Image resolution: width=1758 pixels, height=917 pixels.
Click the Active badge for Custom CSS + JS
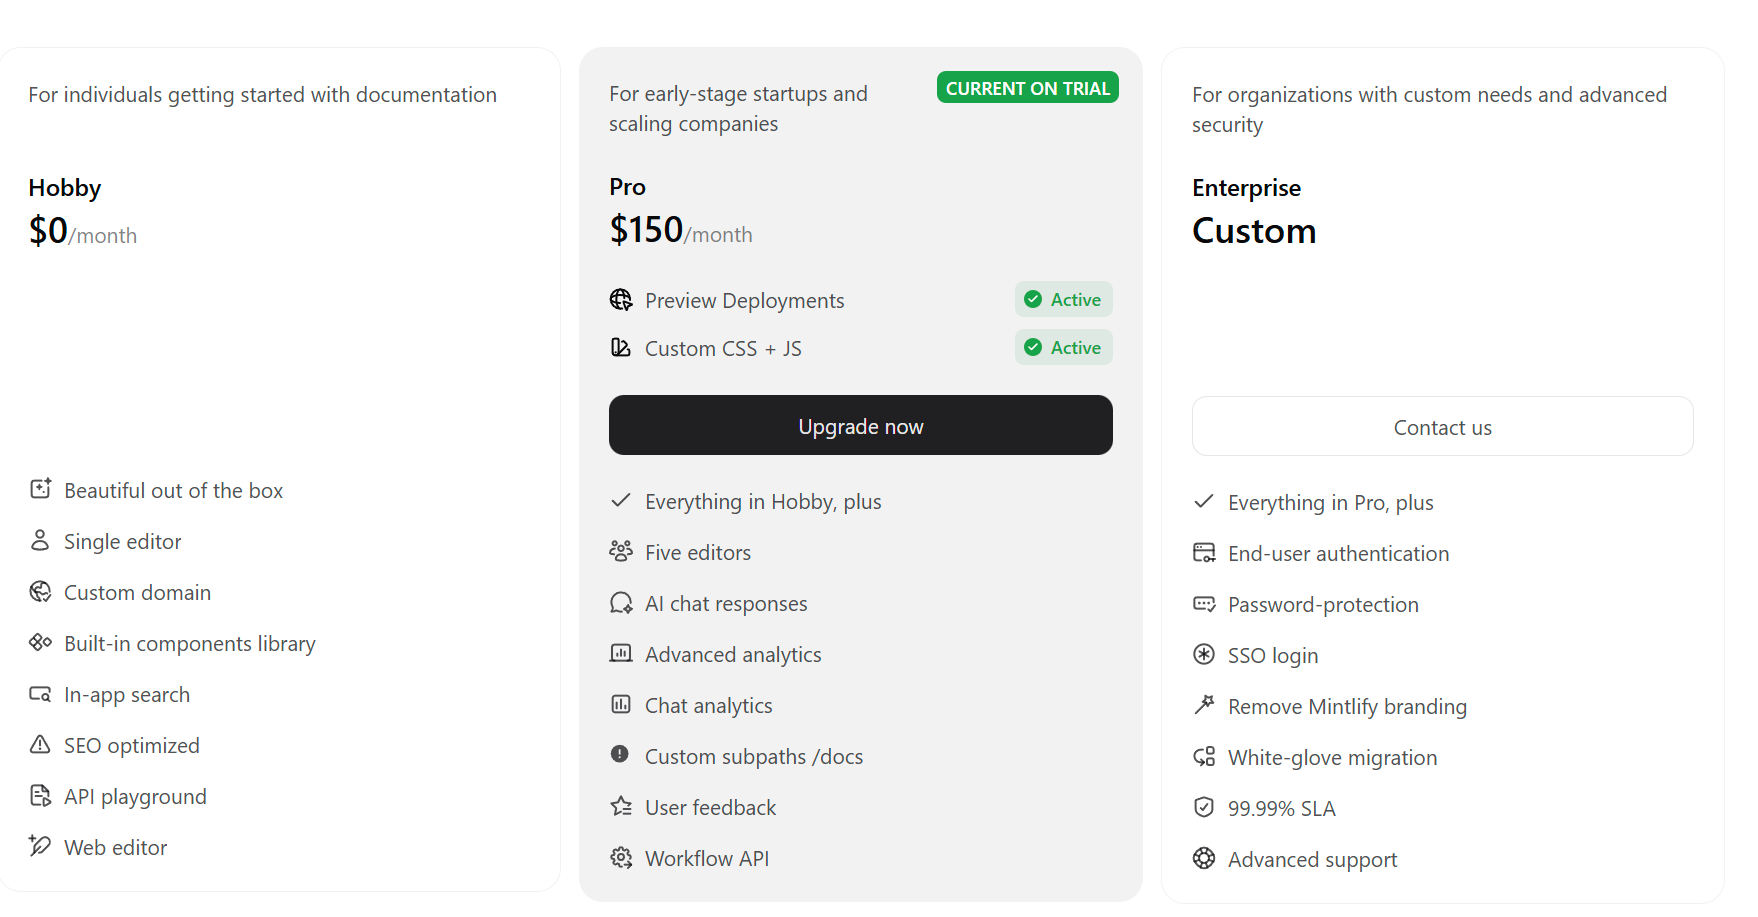pyautogui.click(x=1063, y=348)
